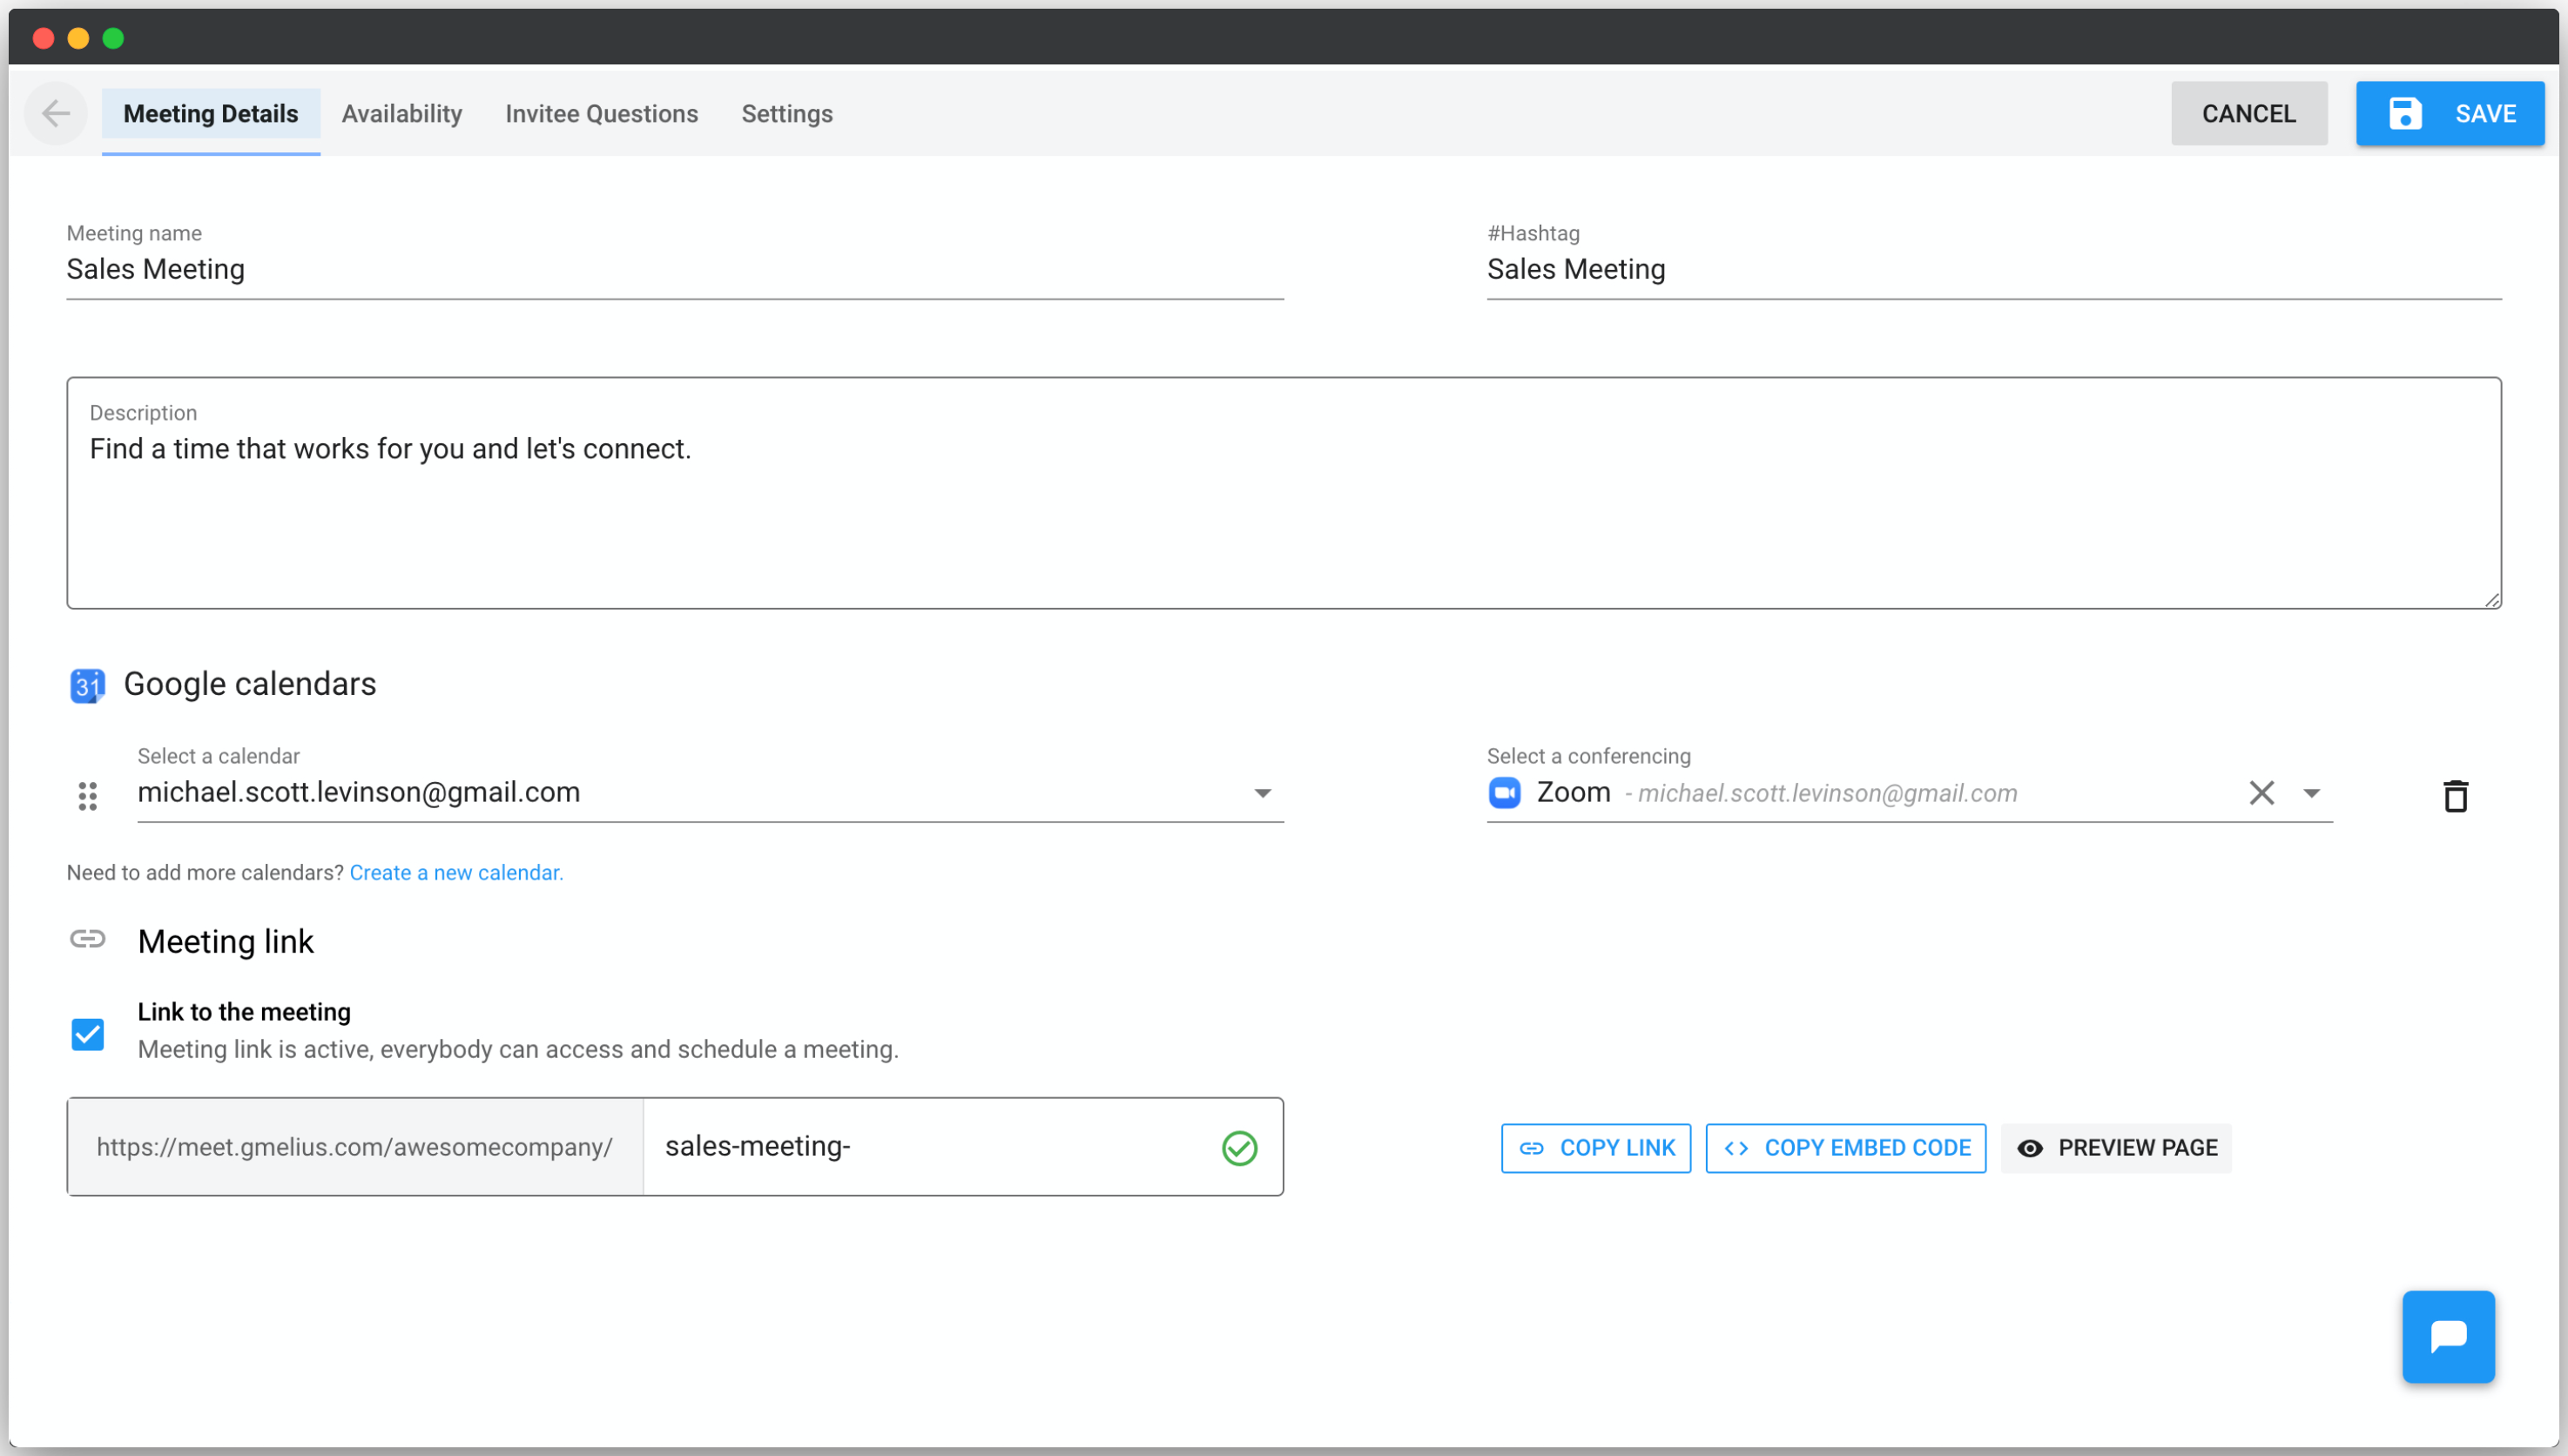Save the meeting details
Screen dimensions: 2568x1456
click(2449, 114)
